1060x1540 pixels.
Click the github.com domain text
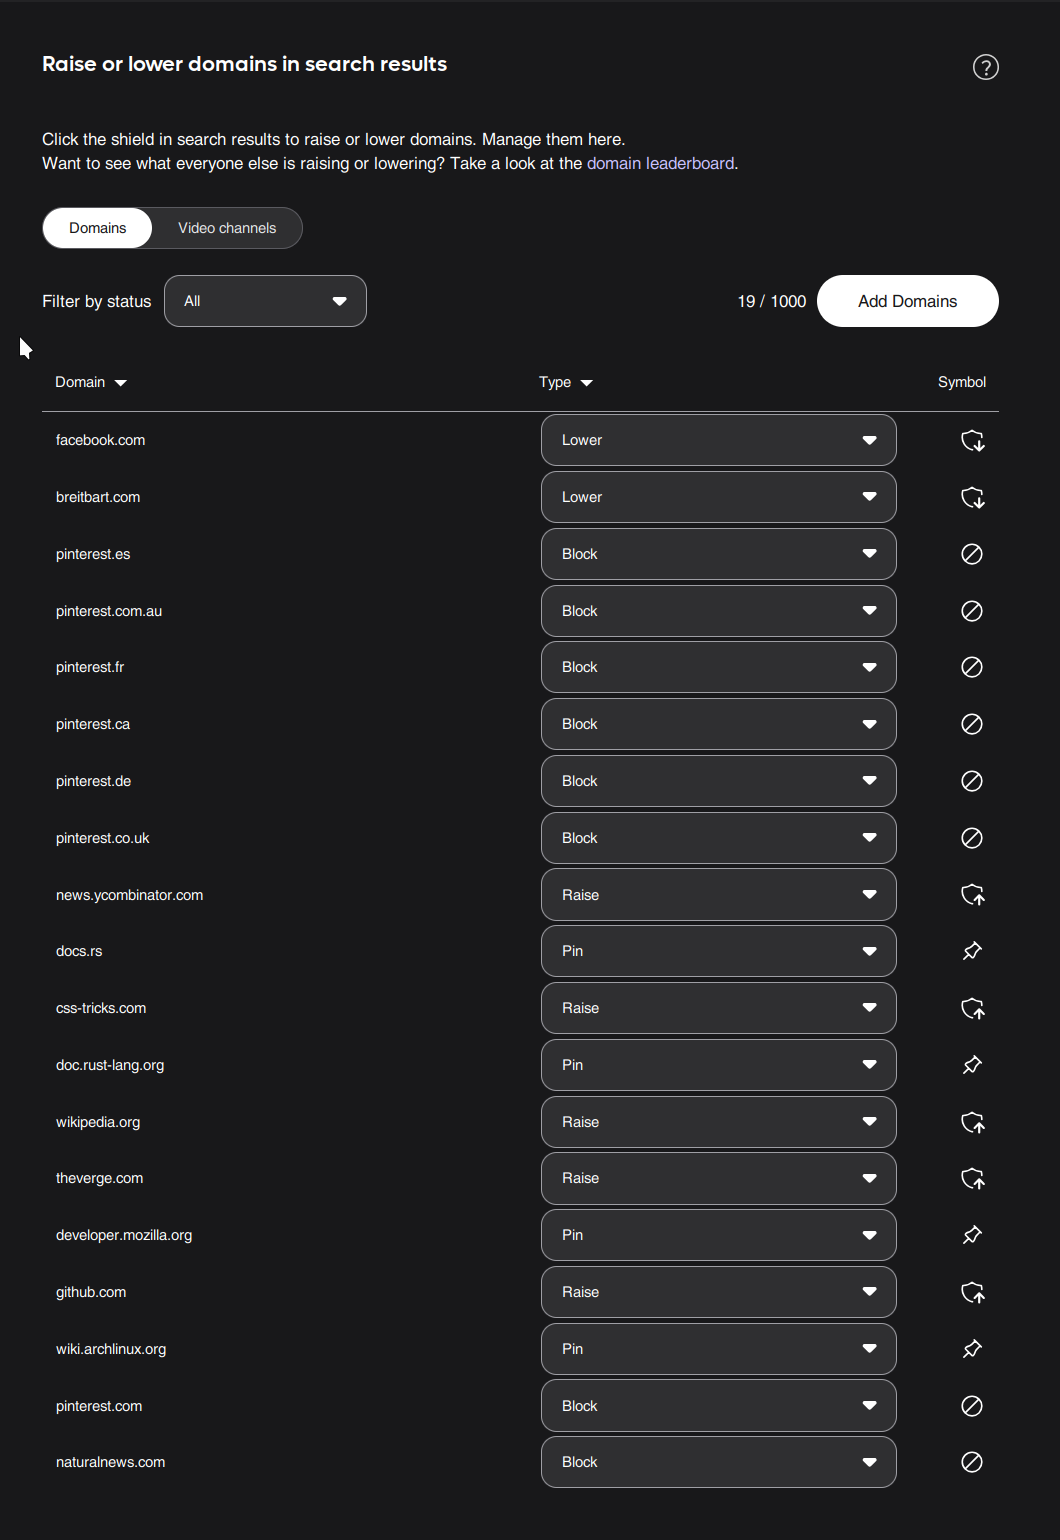91,1292
